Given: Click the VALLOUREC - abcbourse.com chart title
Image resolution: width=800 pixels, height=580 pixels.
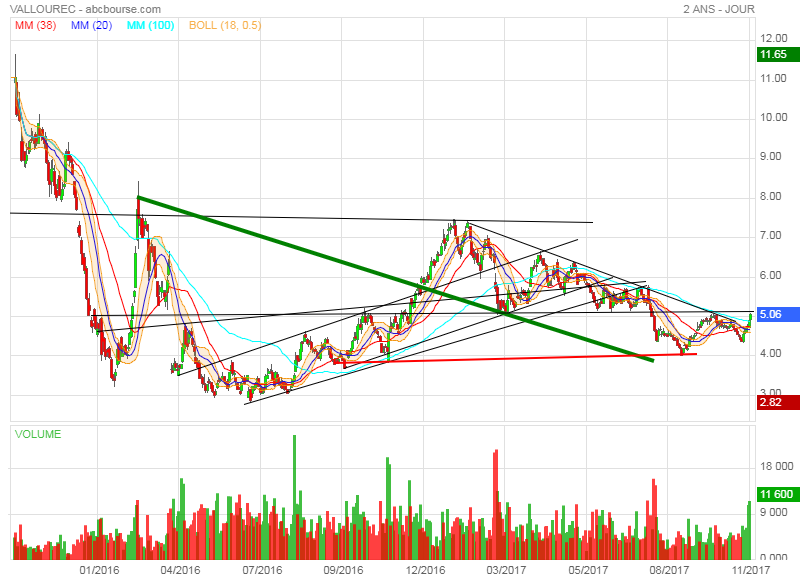Looking at the screenshot, I should (86, 9).
